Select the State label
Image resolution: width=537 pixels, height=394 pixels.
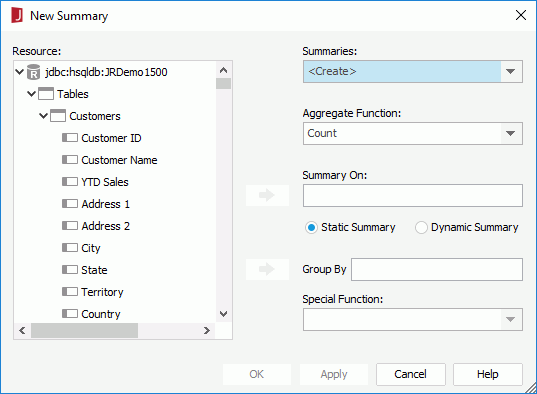click(x=94, y=270)
